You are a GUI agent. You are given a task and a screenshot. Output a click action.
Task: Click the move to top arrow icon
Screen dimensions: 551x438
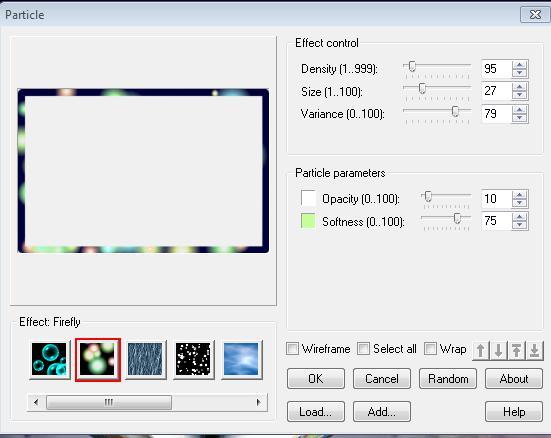tap(517, 350)
